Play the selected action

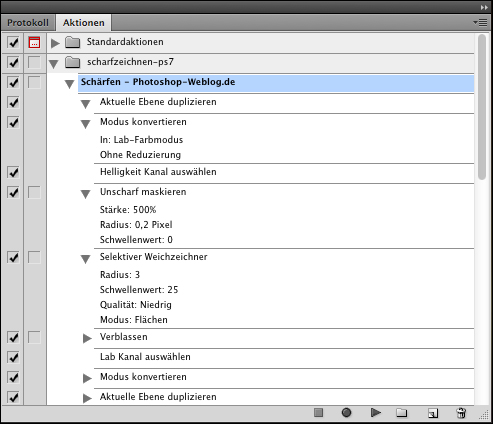coord(376,413)
